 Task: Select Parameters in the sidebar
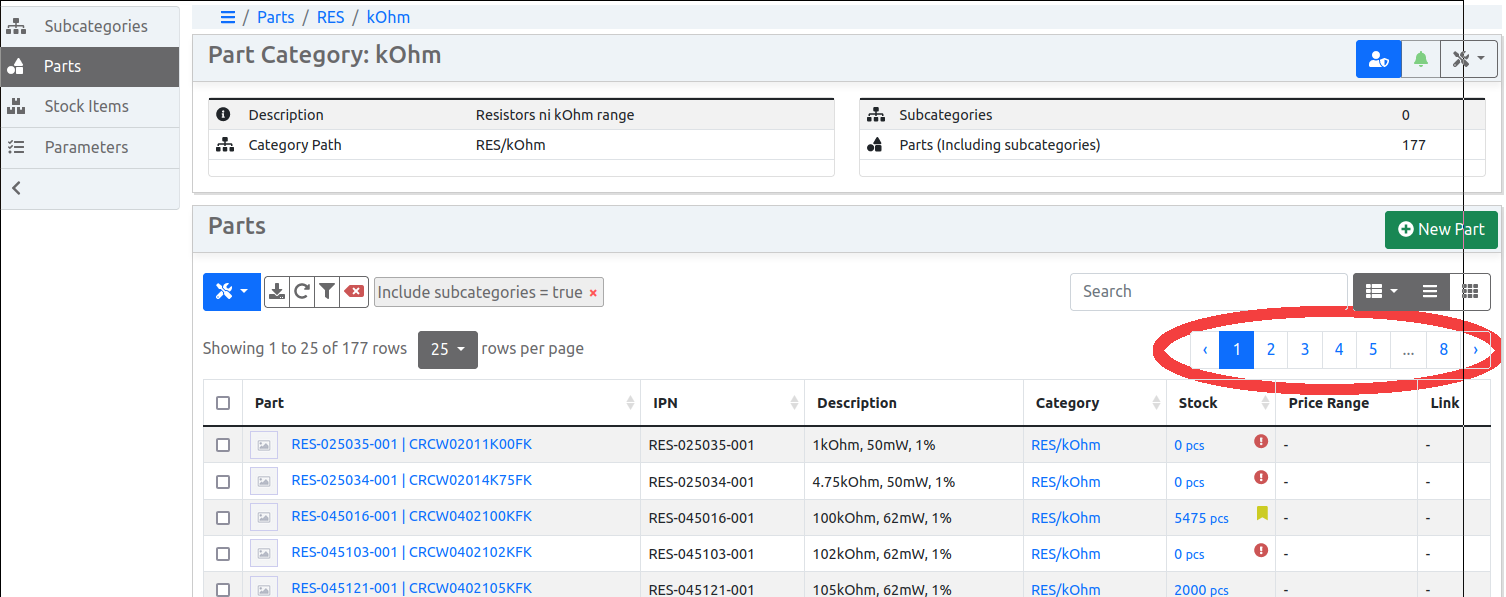(88, 147)
